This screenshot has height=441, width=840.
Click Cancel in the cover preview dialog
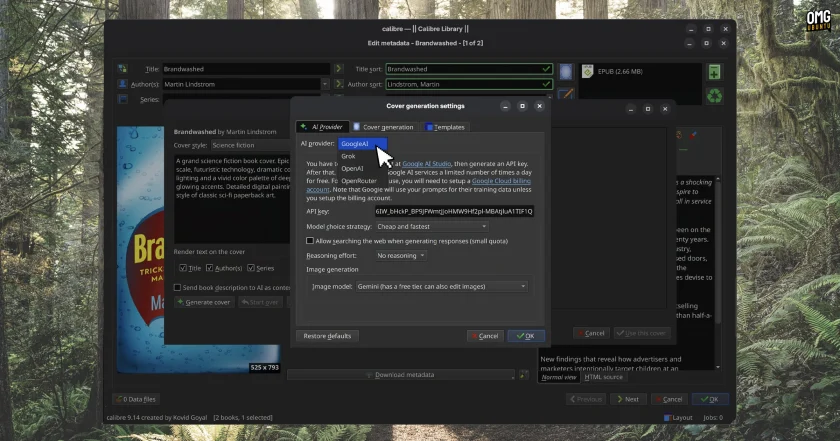click(x=590, y=333)
